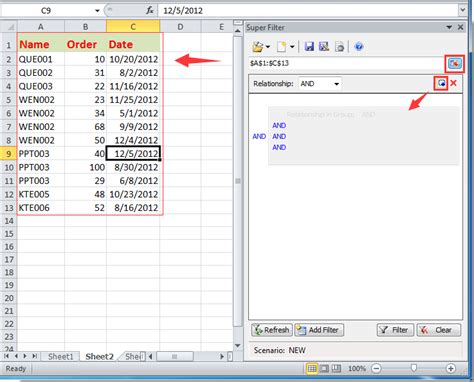Click the Clear button
This screenshot has height=382, width=474.
tap(439, 330)
